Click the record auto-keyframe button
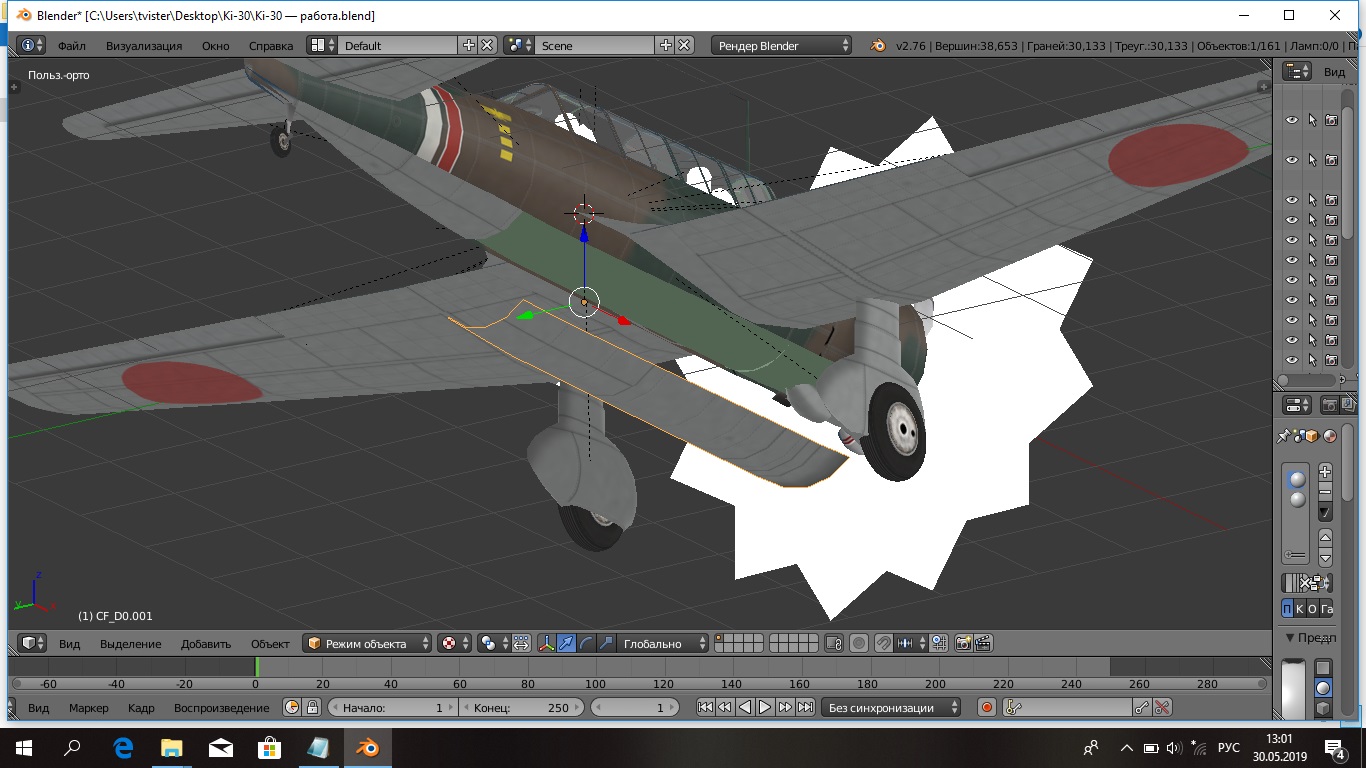 (x=987, y=708)
